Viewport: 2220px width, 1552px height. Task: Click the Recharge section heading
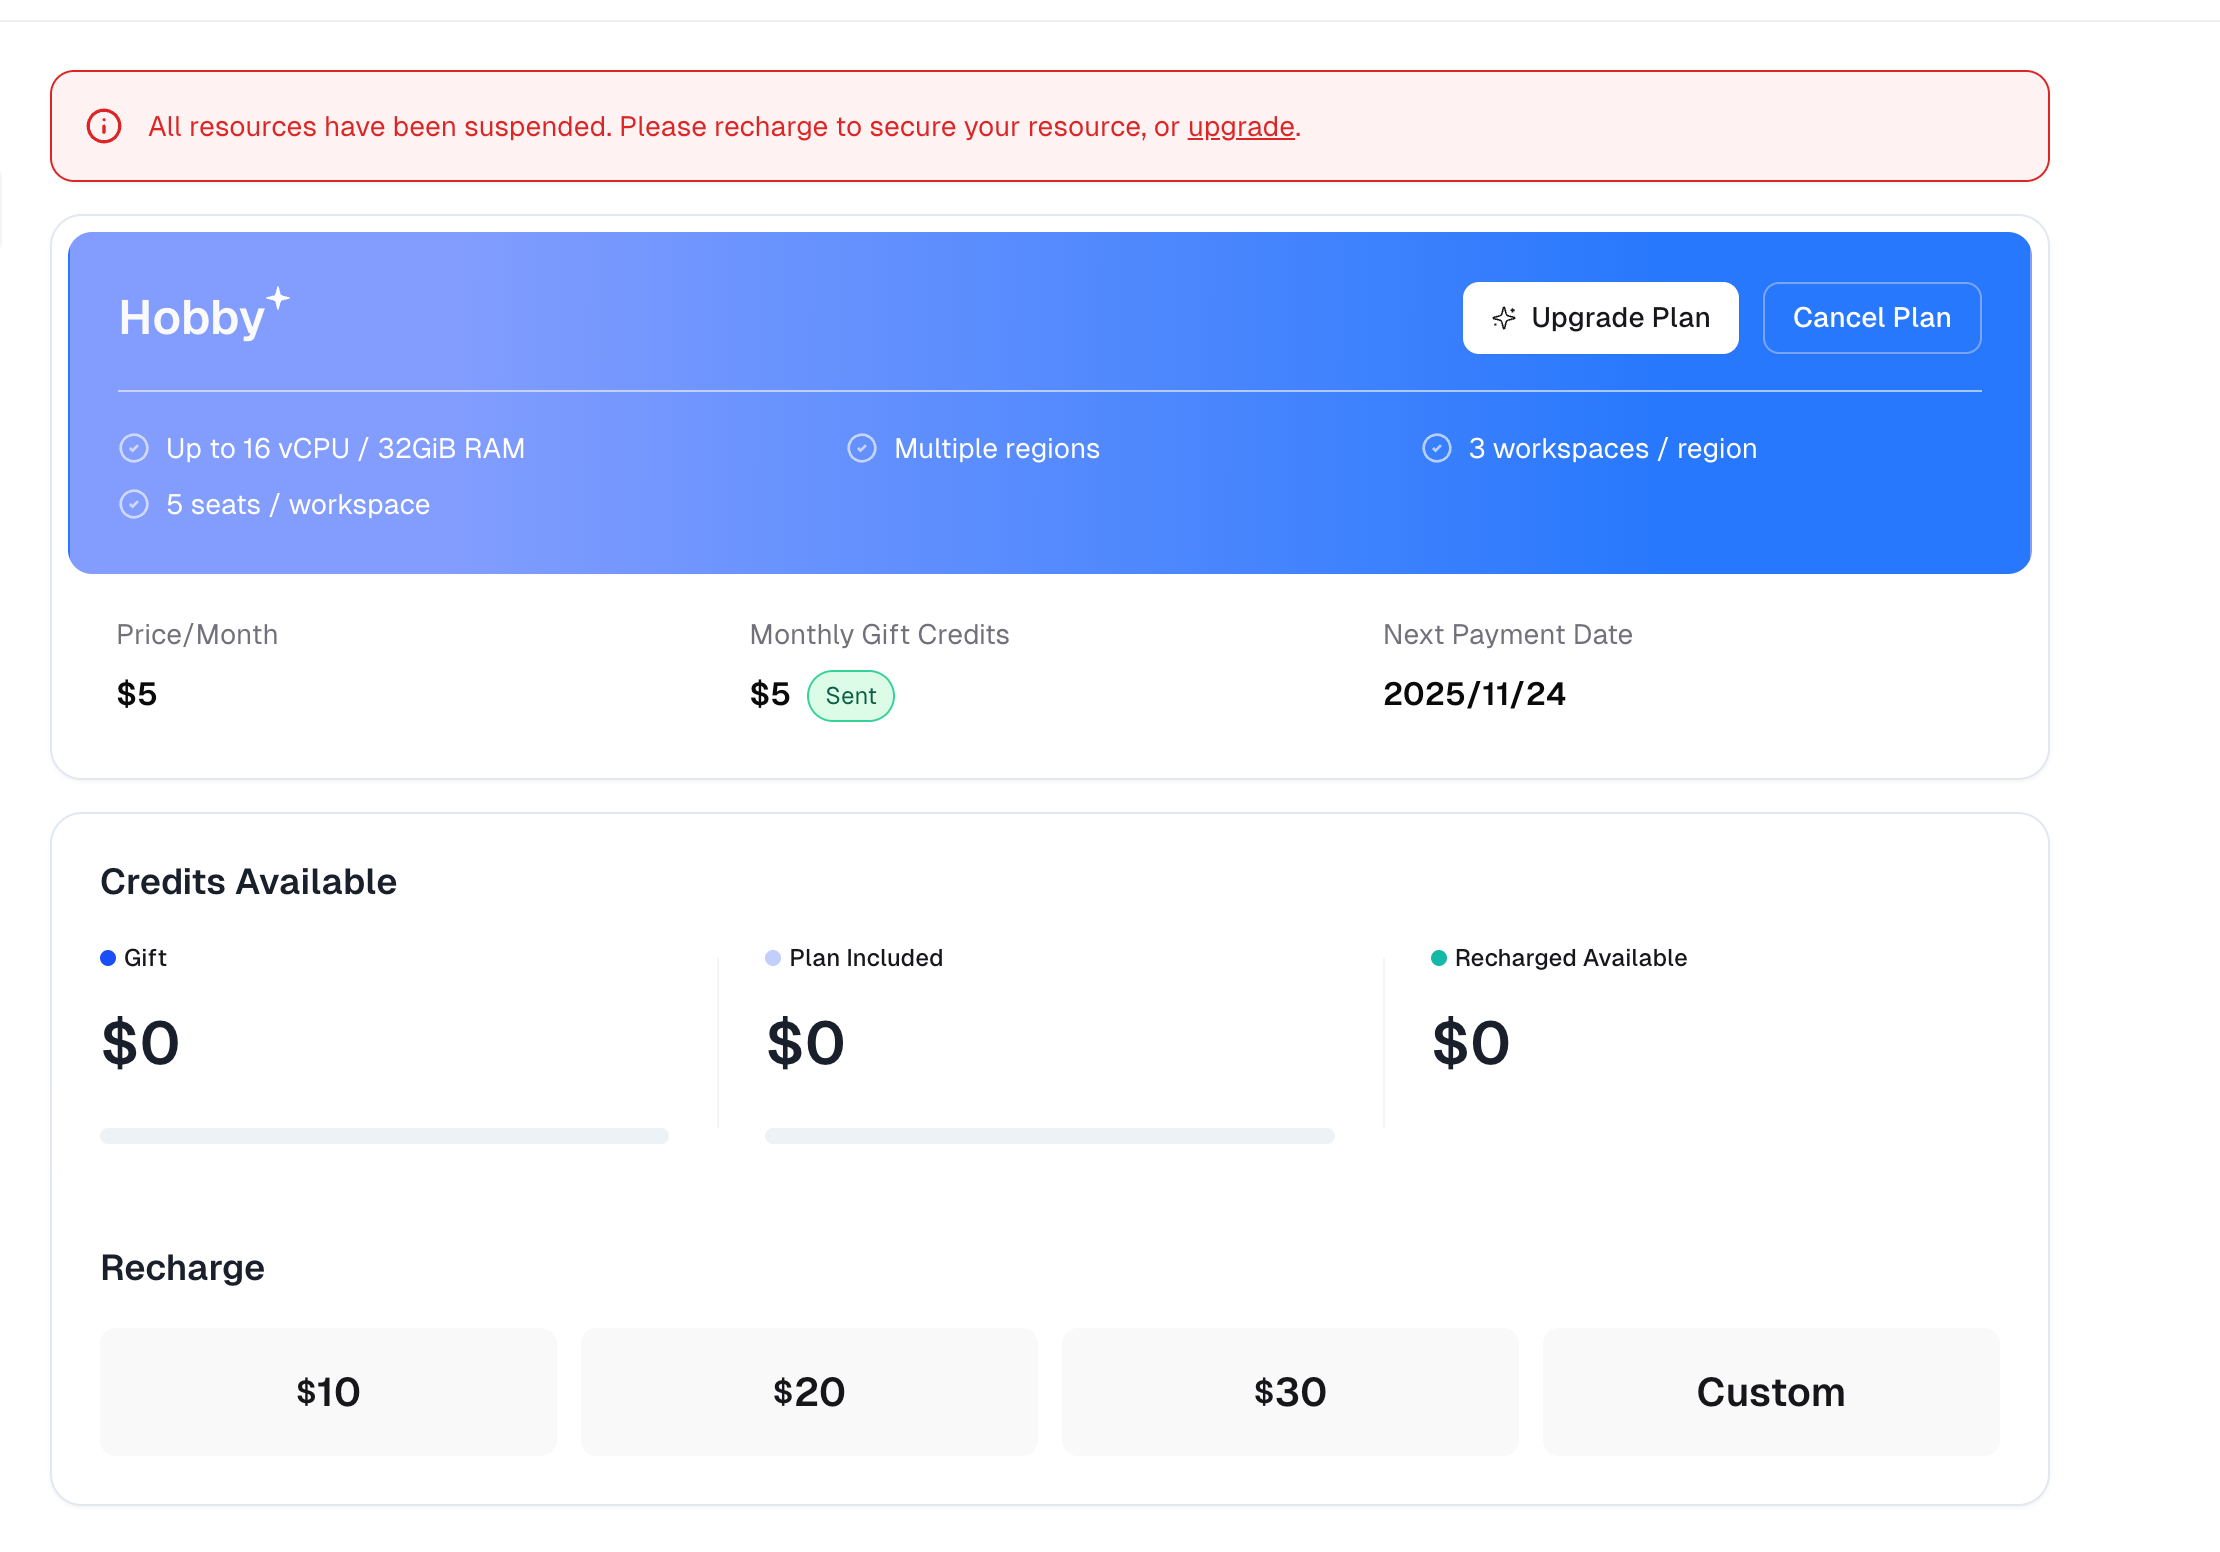[x=183, y=1268]
